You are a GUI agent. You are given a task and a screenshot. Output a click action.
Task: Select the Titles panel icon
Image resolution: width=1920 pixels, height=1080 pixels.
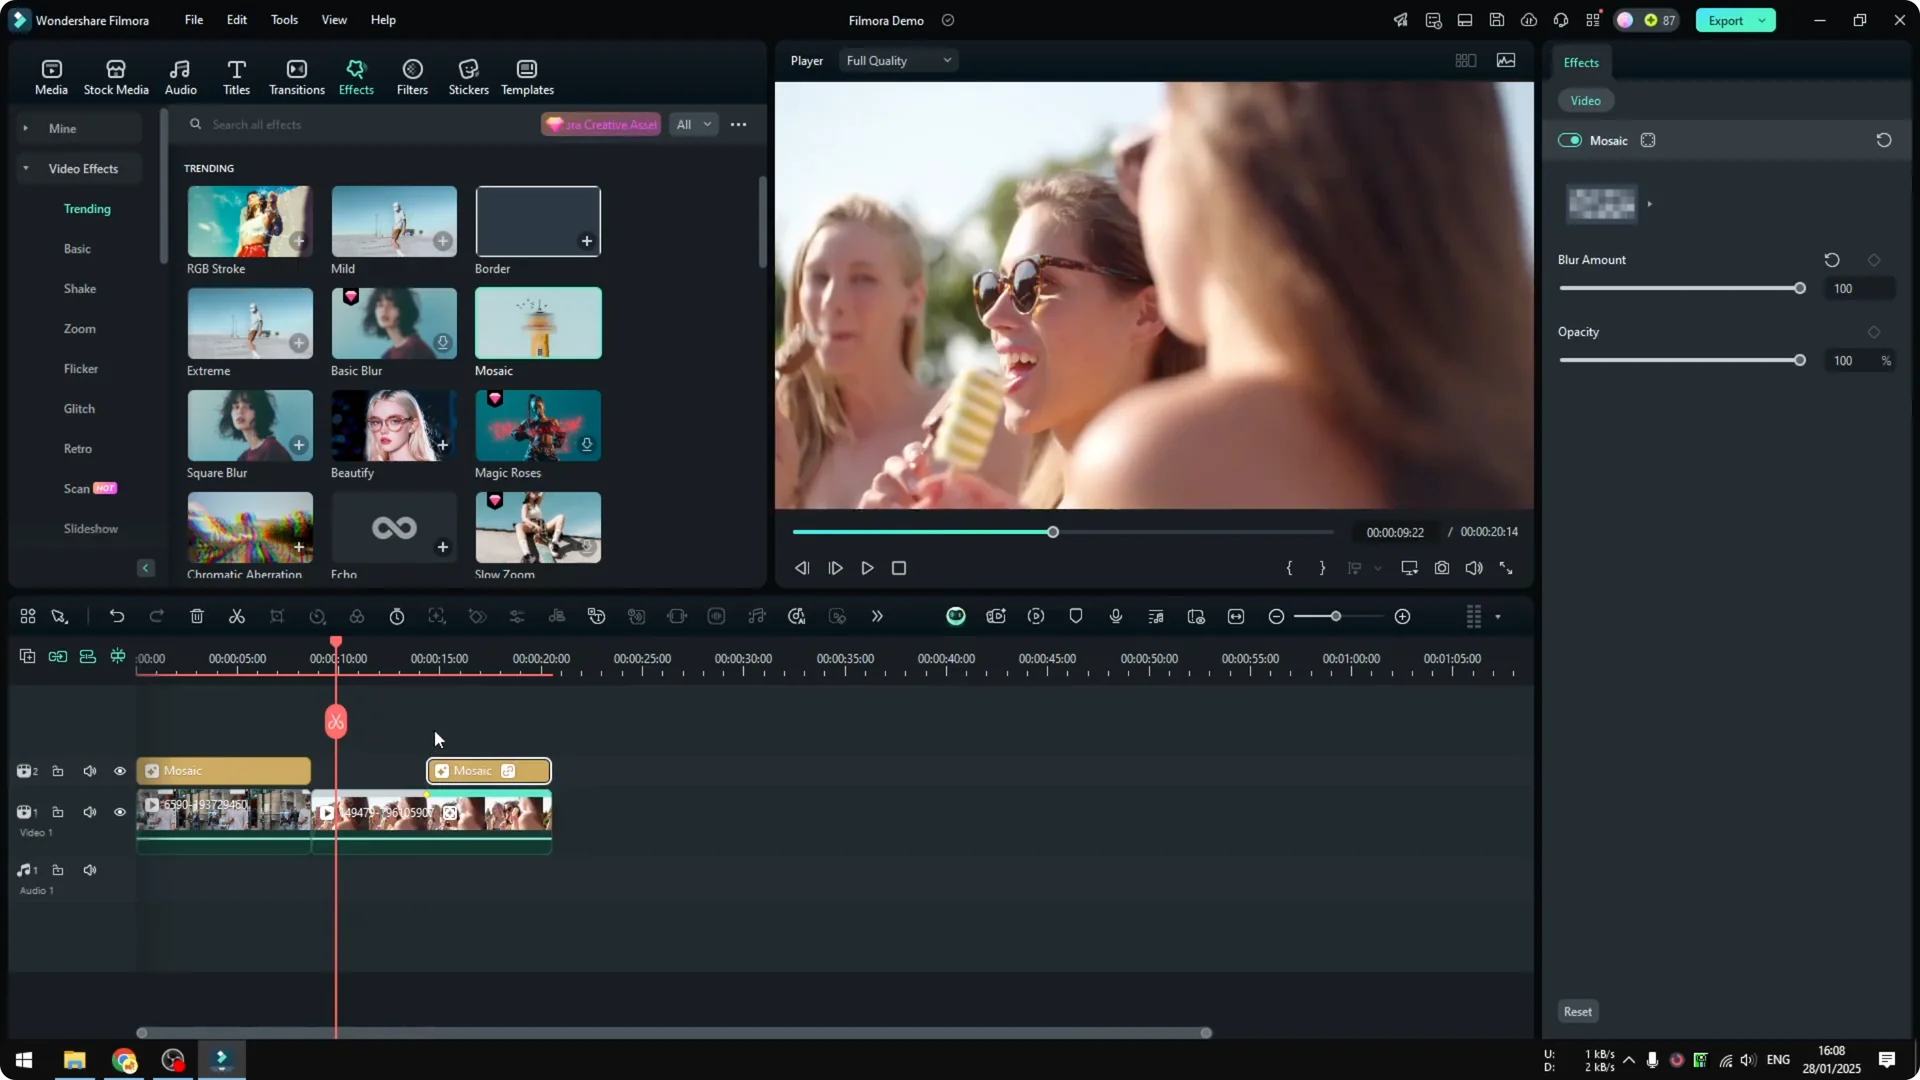pyautogui.click(x=236, y=76)
